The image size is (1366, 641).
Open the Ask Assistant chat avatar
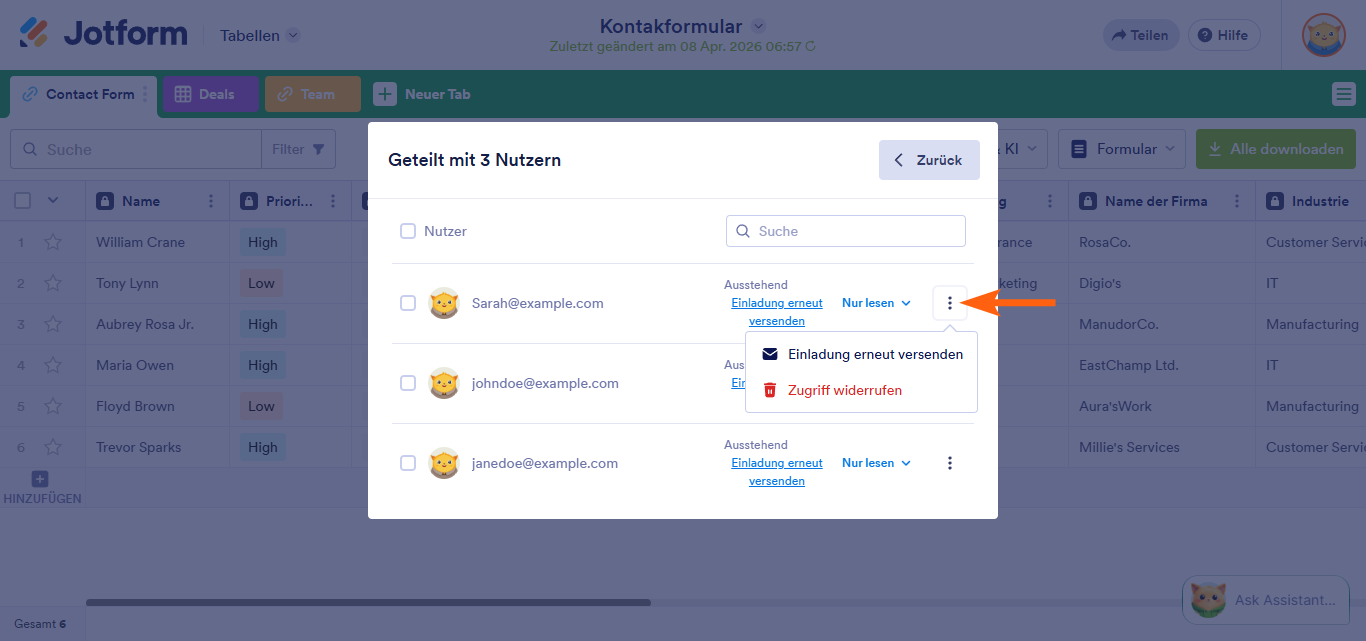[x=1208, y=600]
